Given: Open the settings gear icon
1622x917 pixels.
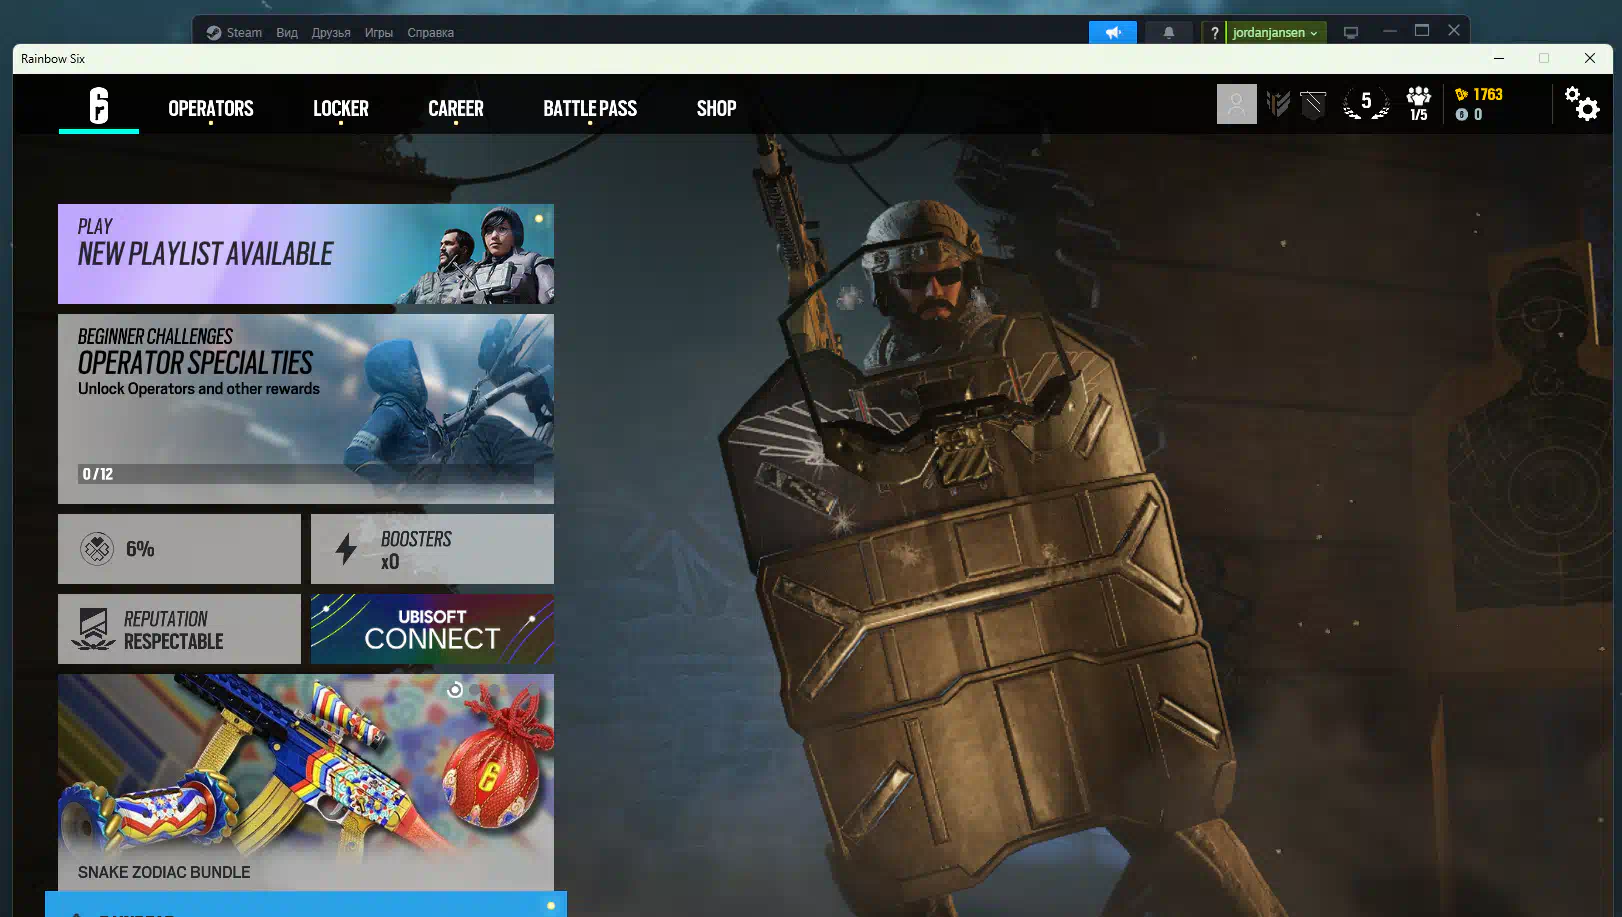Looking at the screenshot, I should (1582, 104).
